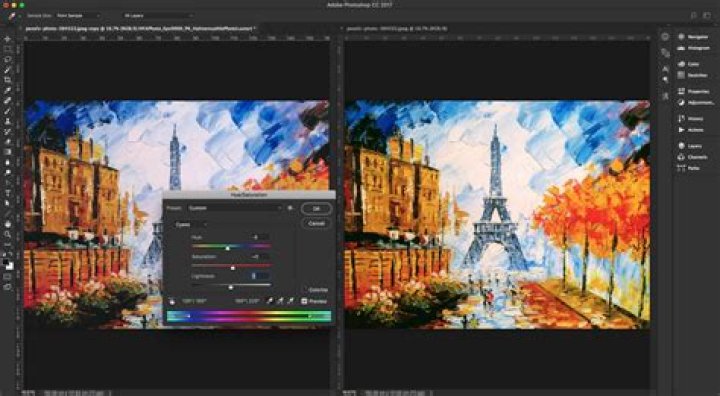Select the first eyedropper in dialog
This screenshot has width=720, height=396.
tap(270, 301)
